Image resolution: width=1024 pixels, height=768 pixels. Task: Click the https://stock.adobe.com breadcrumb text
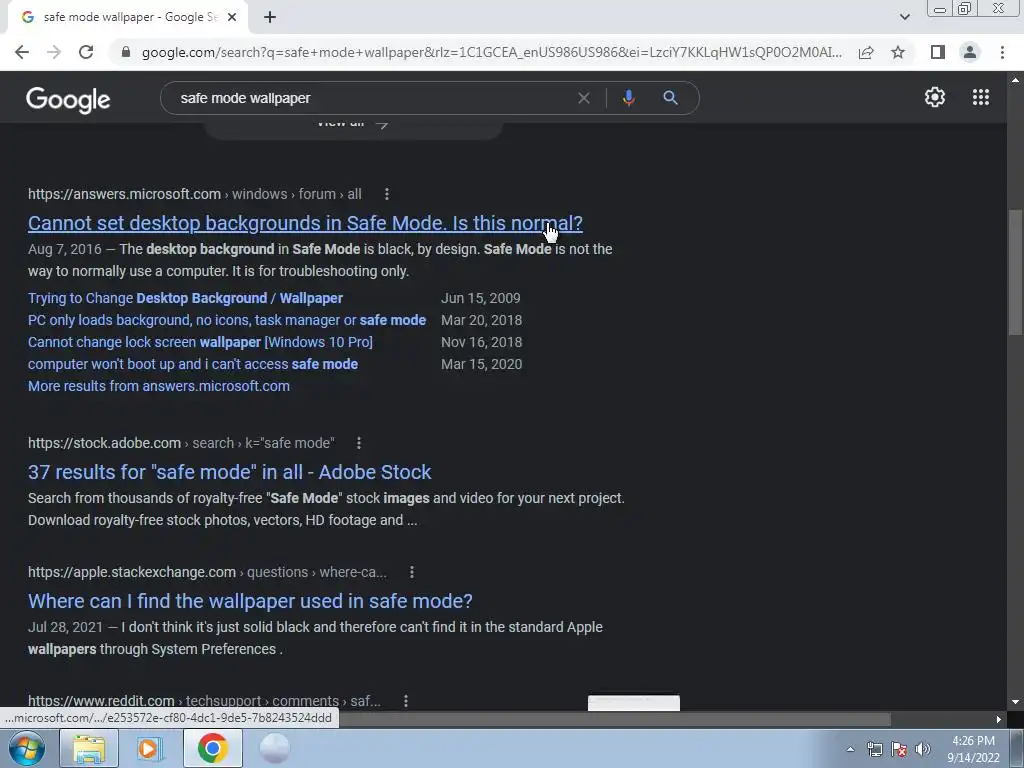click(x=104, y=443)
